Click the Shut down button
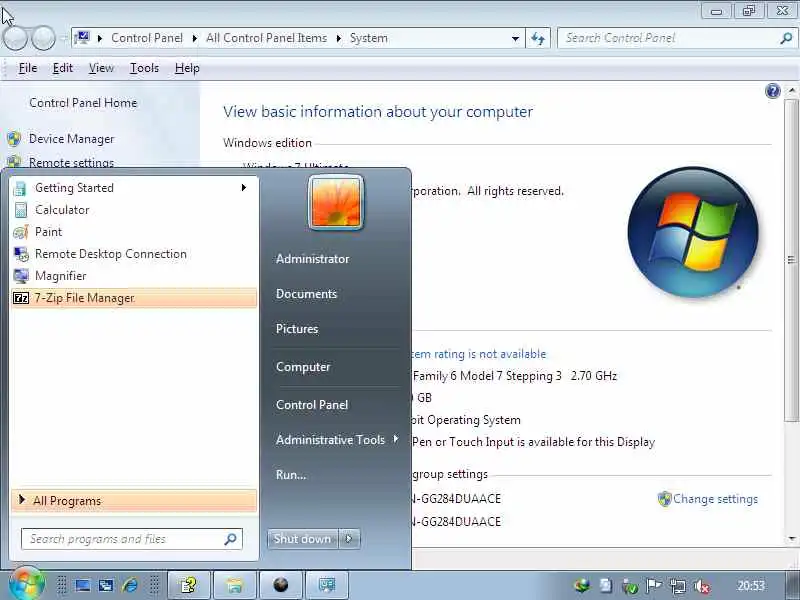 tap(303, 539)
